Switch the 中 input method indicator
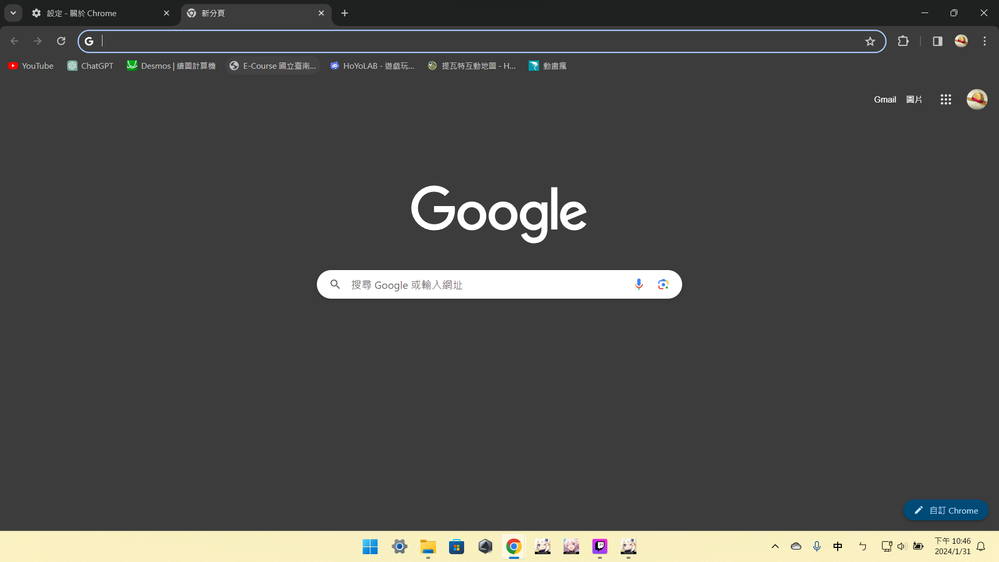This screenshot has height=562, width=999. [x=838, y=547]
